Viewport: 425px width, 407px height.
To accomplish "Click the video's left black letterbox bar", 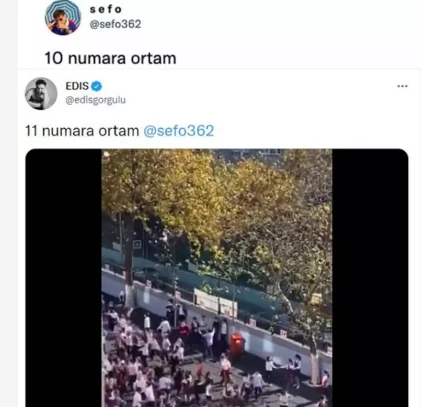I will [x=63, y=278].
